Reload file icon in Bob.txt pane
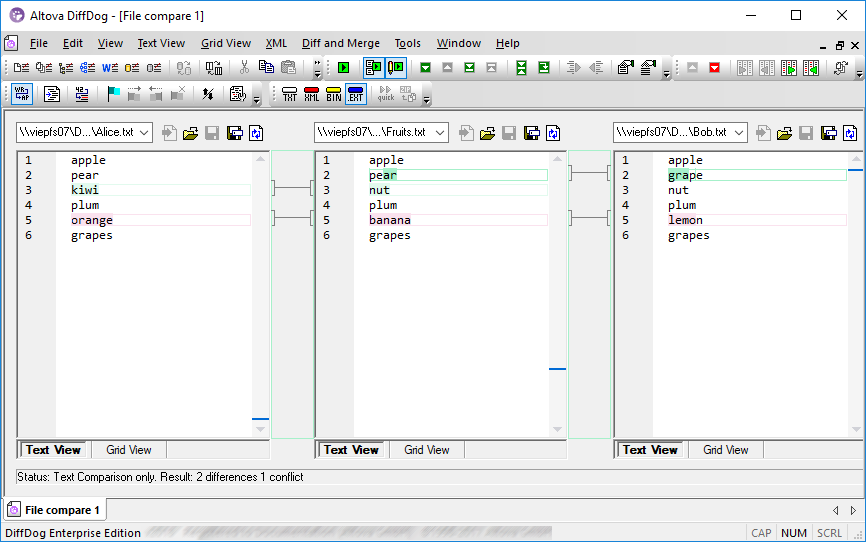 point(851,133)
